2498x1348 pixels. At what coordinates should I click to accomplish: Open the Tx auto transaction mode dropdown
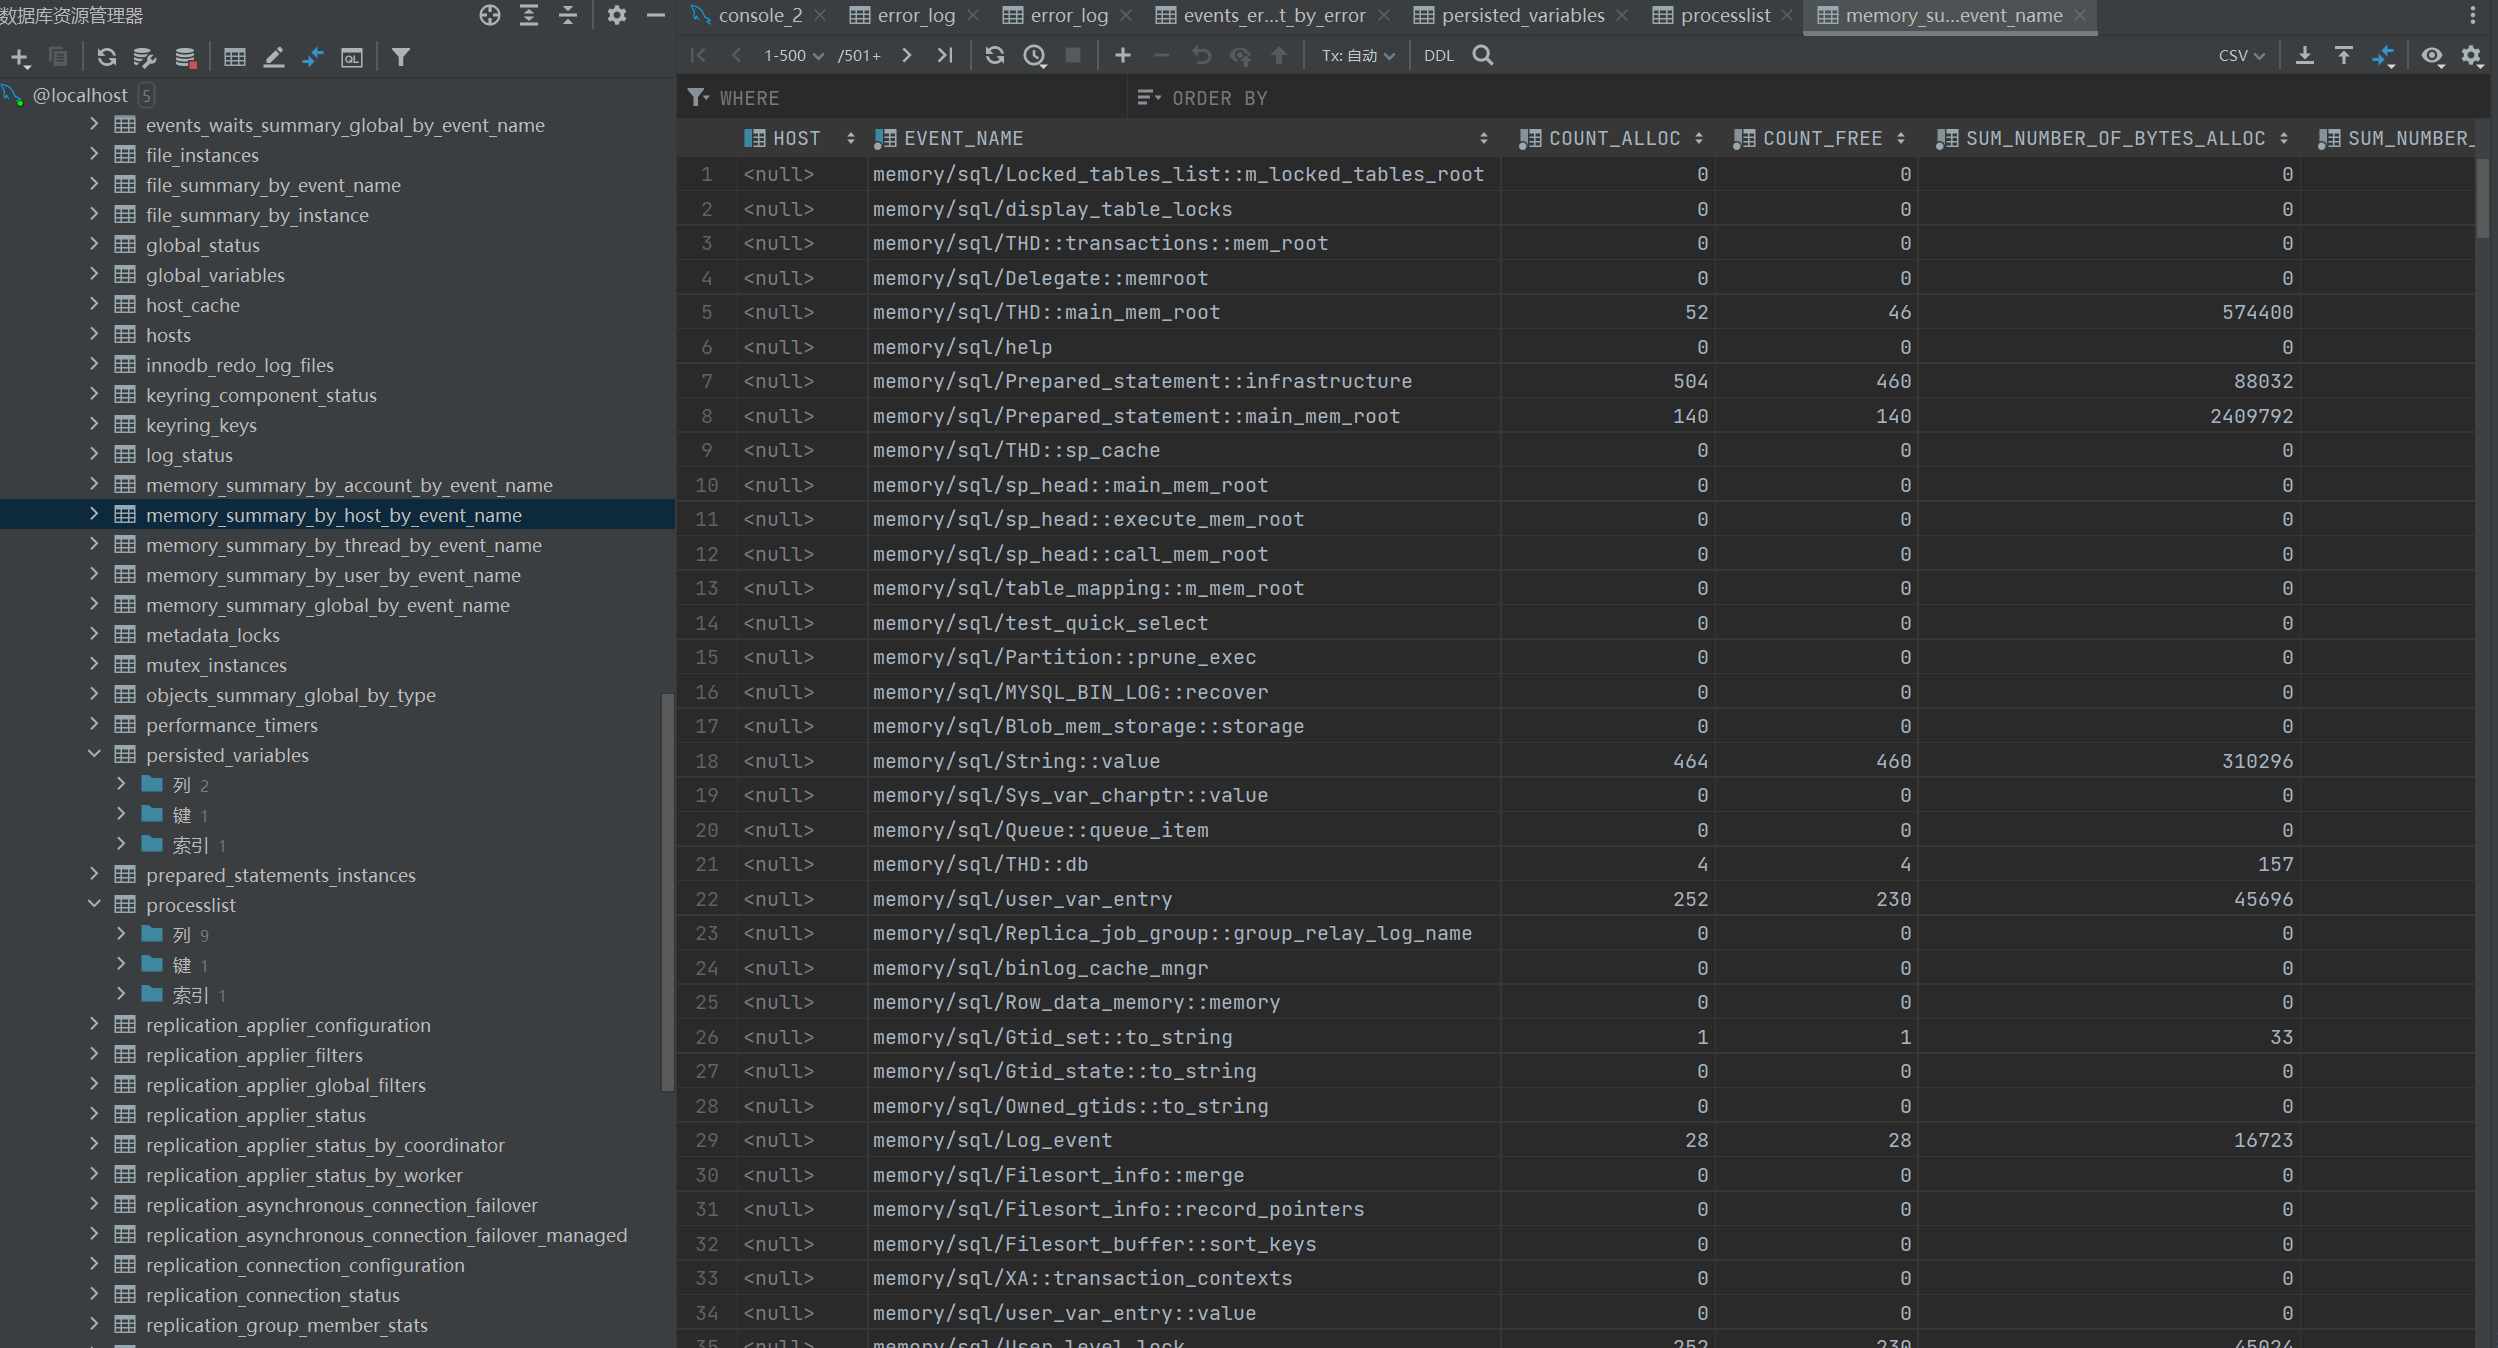click(x=1357, y=55)
